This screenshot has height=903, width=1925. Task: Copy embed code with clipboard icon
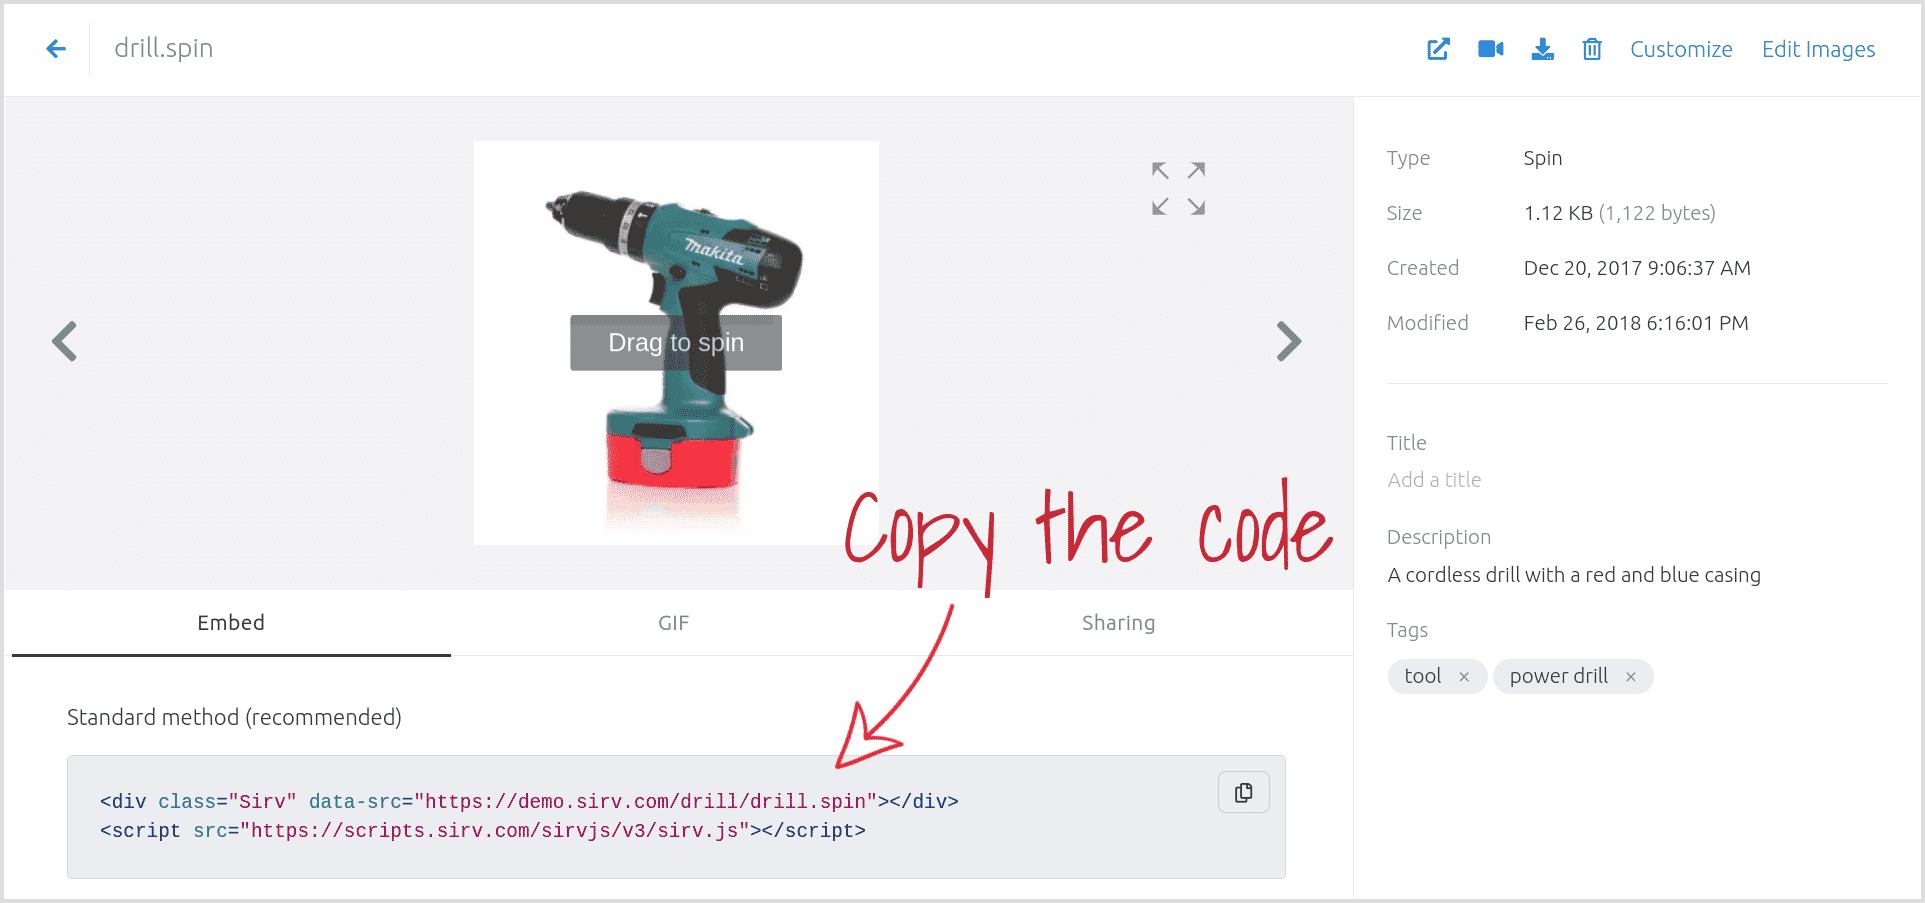pos(1244,792)
